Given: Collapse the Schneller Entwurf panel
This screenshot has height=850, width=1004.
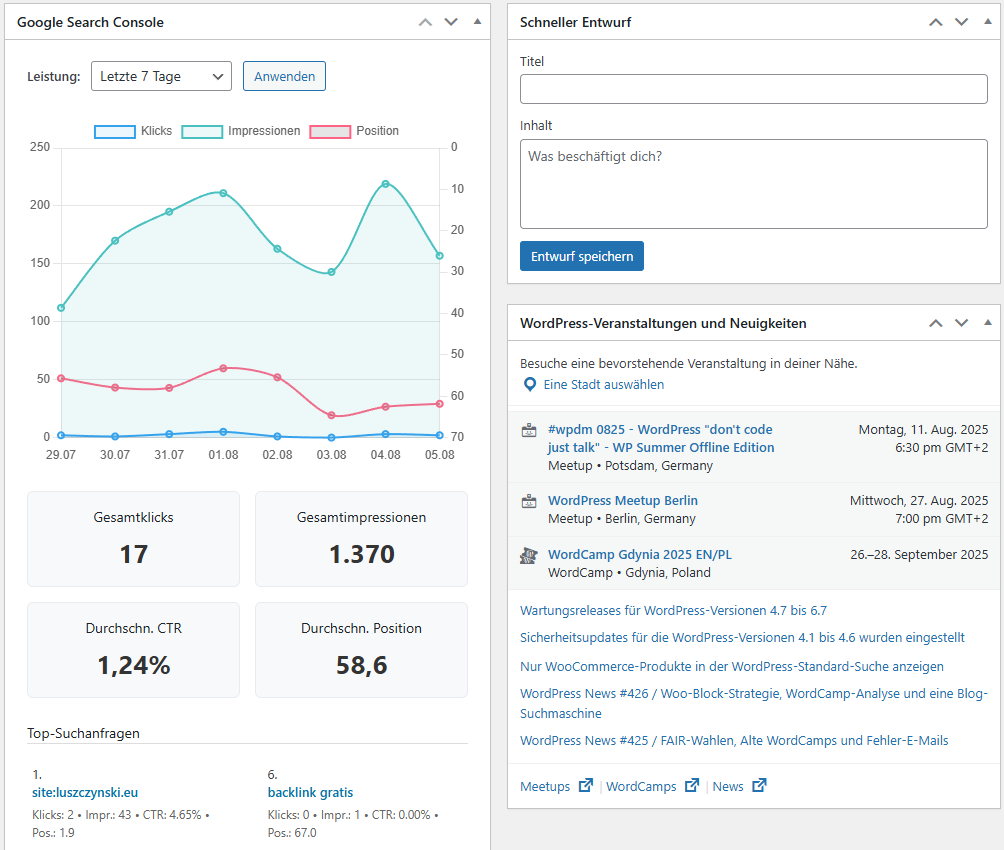Looking at the screenshot, I should 987,22.
